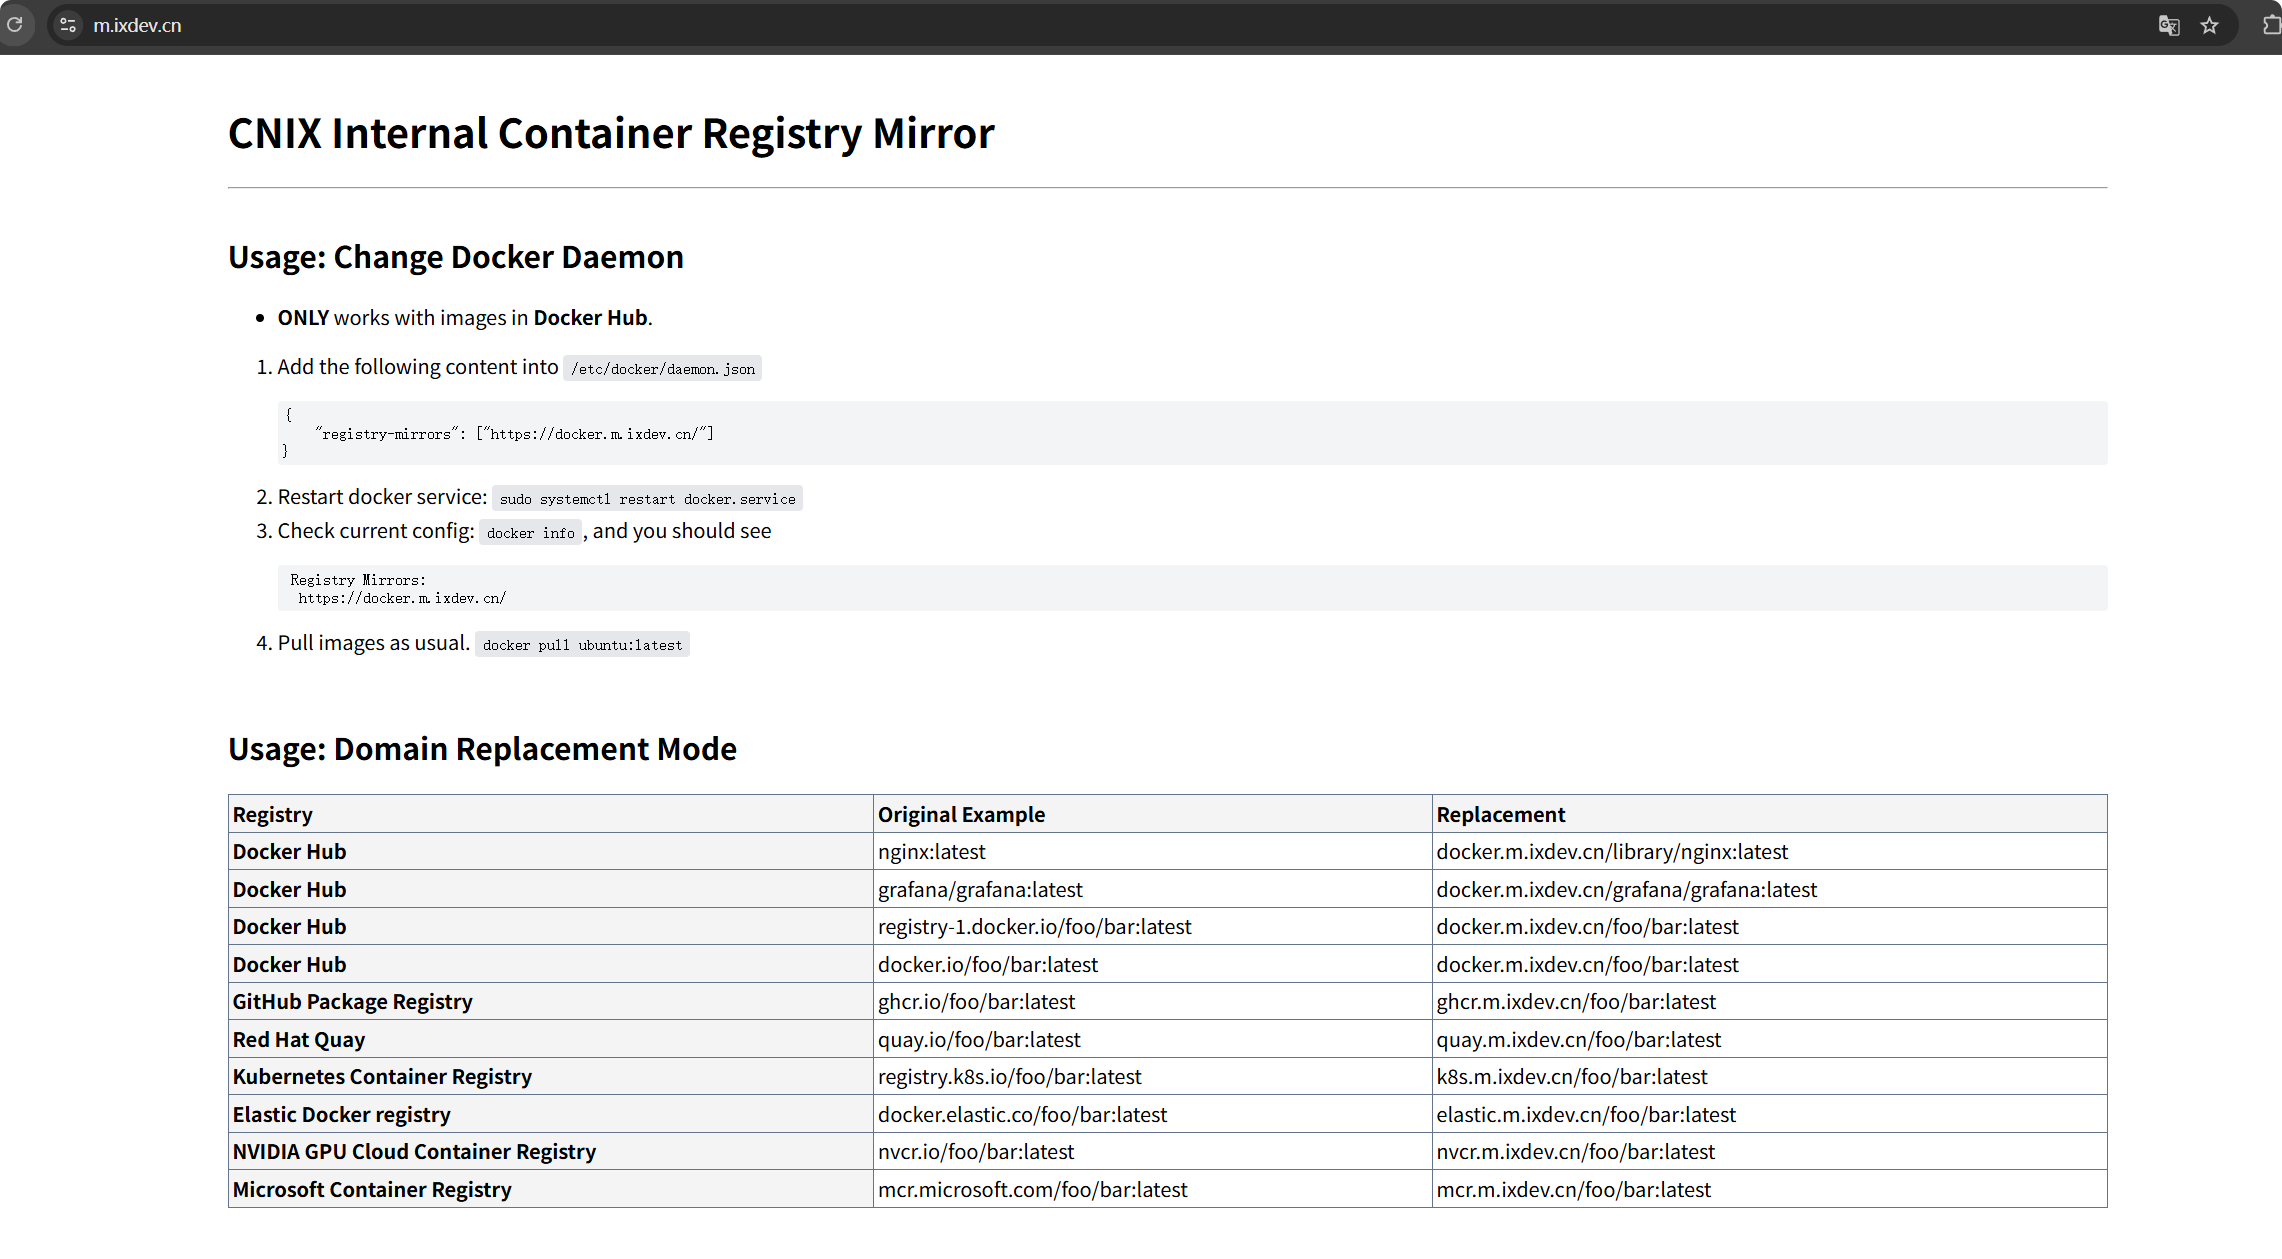This screenshot has height=1259, width=2282.
Task: Click the NVIDIA GPU Cloud Container Registry label
Action: 414,1151
